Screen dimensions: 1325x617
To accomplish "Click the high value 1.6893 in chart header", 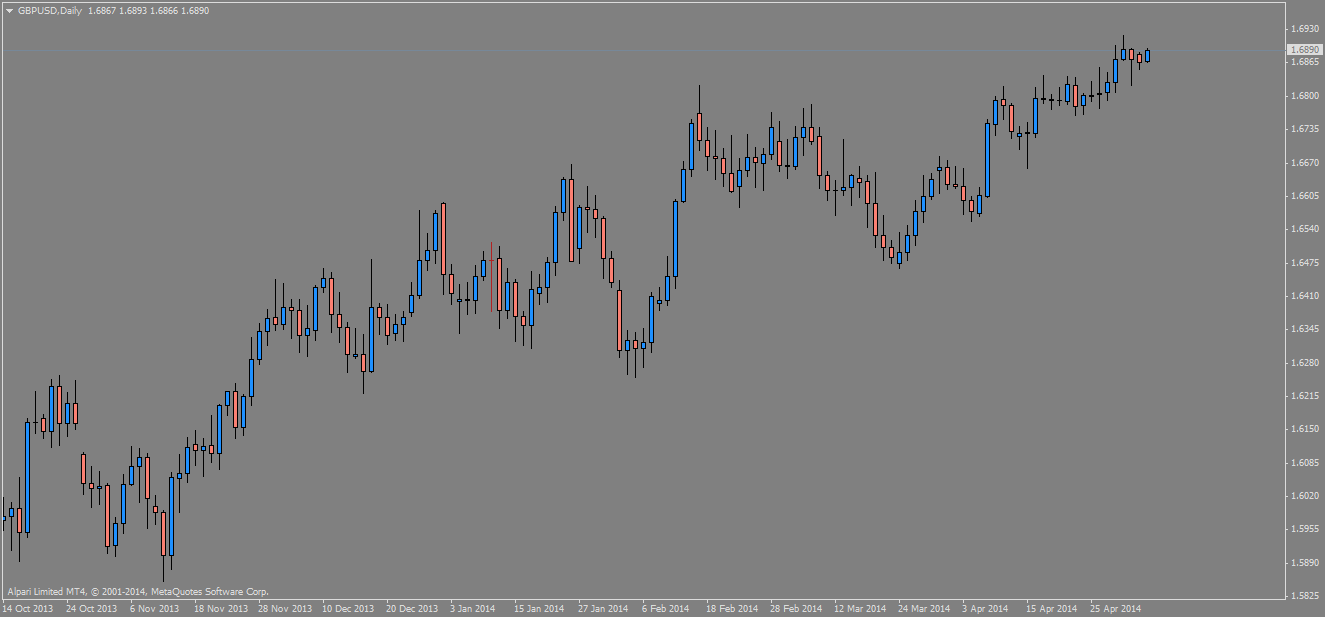I will click(133, 10).
